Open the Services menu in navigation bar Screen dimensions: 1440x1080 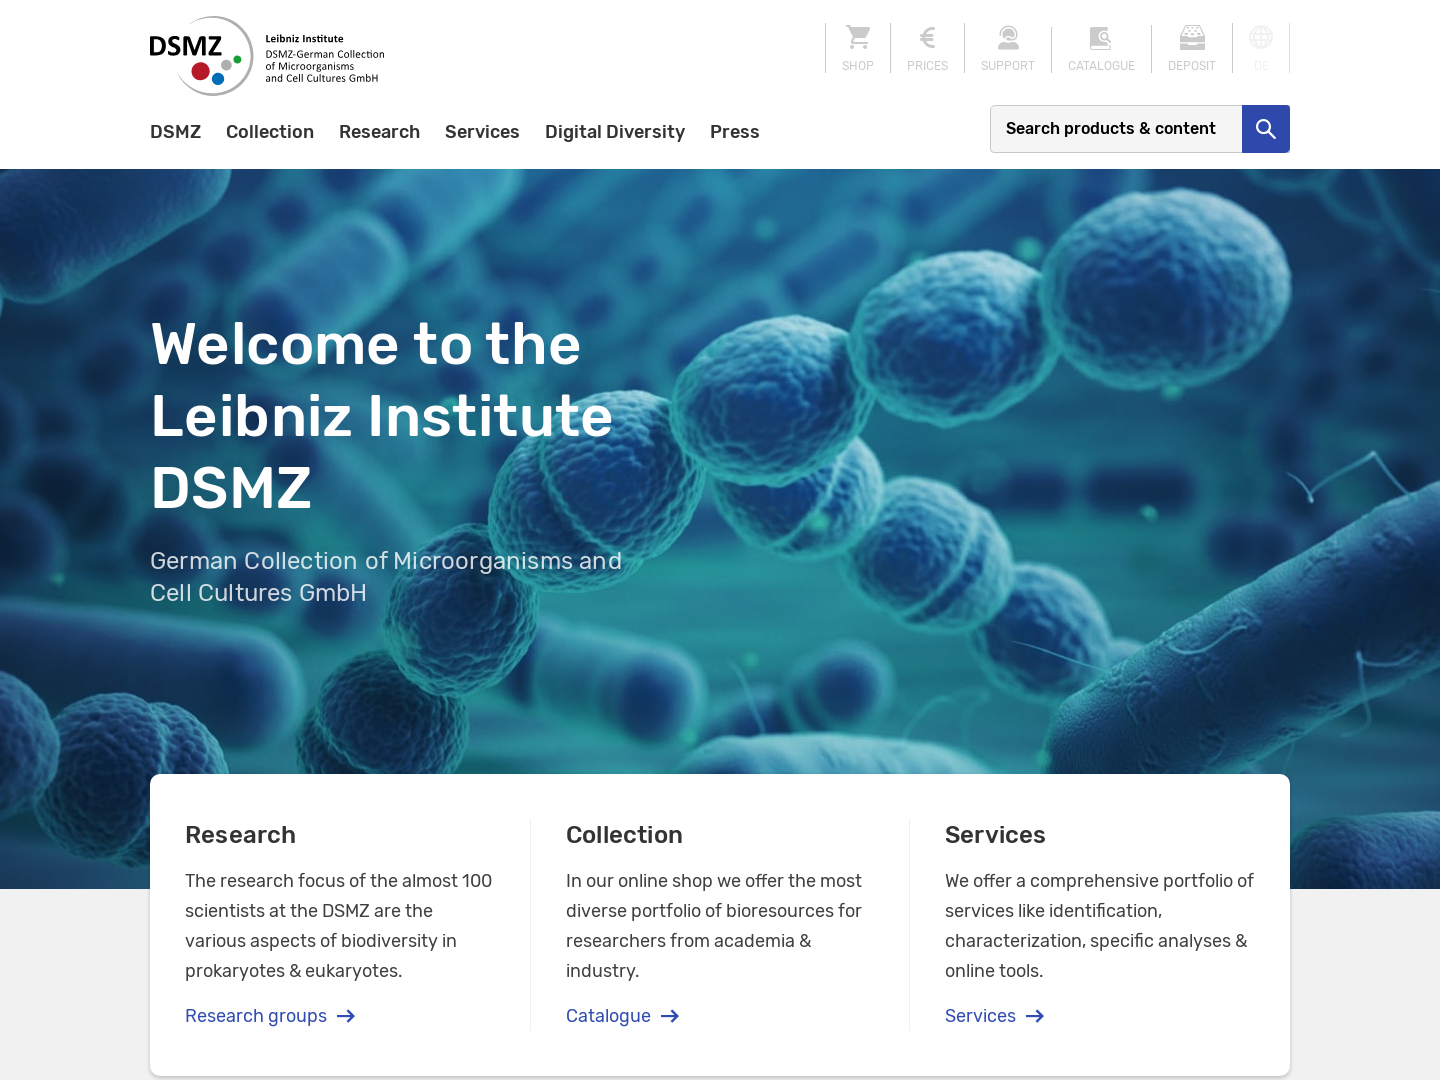482,132
